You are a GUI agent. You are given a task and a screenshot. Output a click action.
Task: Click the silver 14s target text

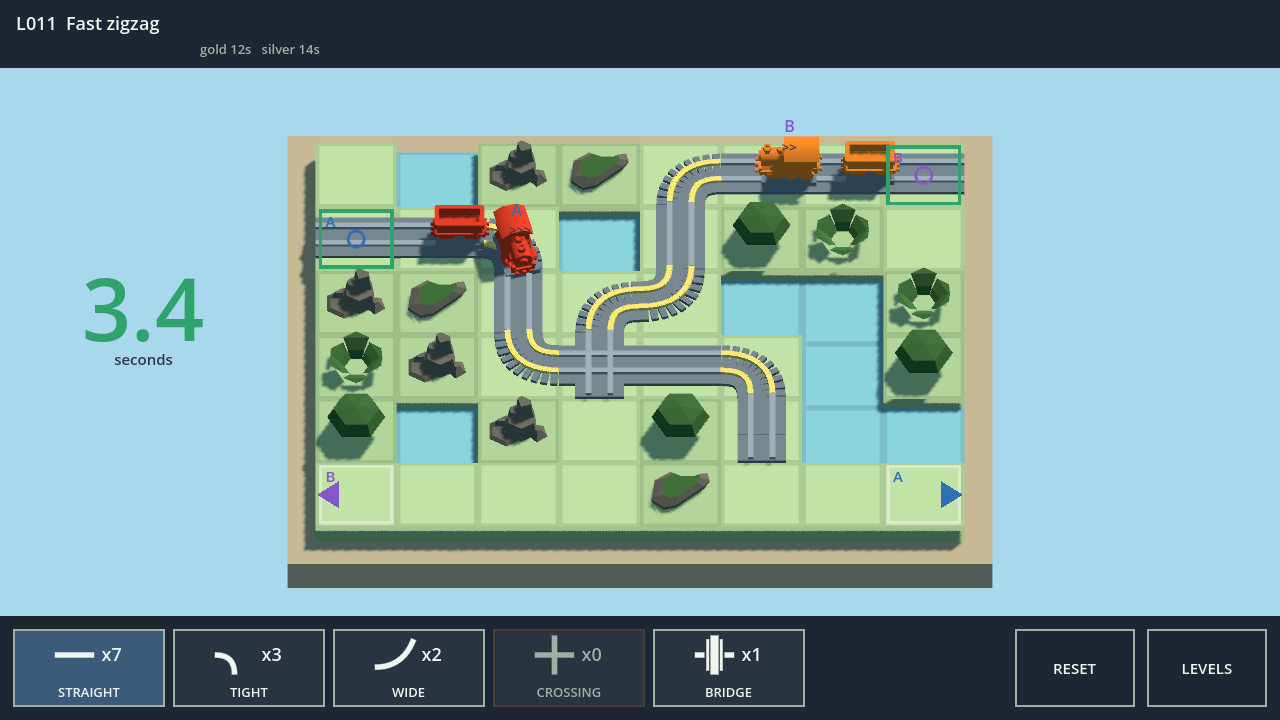click(x=290, y=49)
